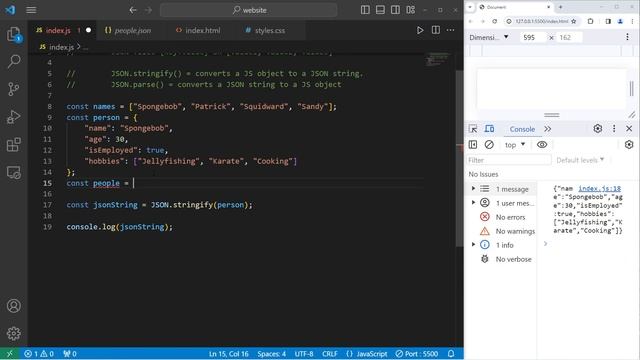640x360 pixels.
Task: Open the Remote Explorer view
Action: (x=14, y=172)
